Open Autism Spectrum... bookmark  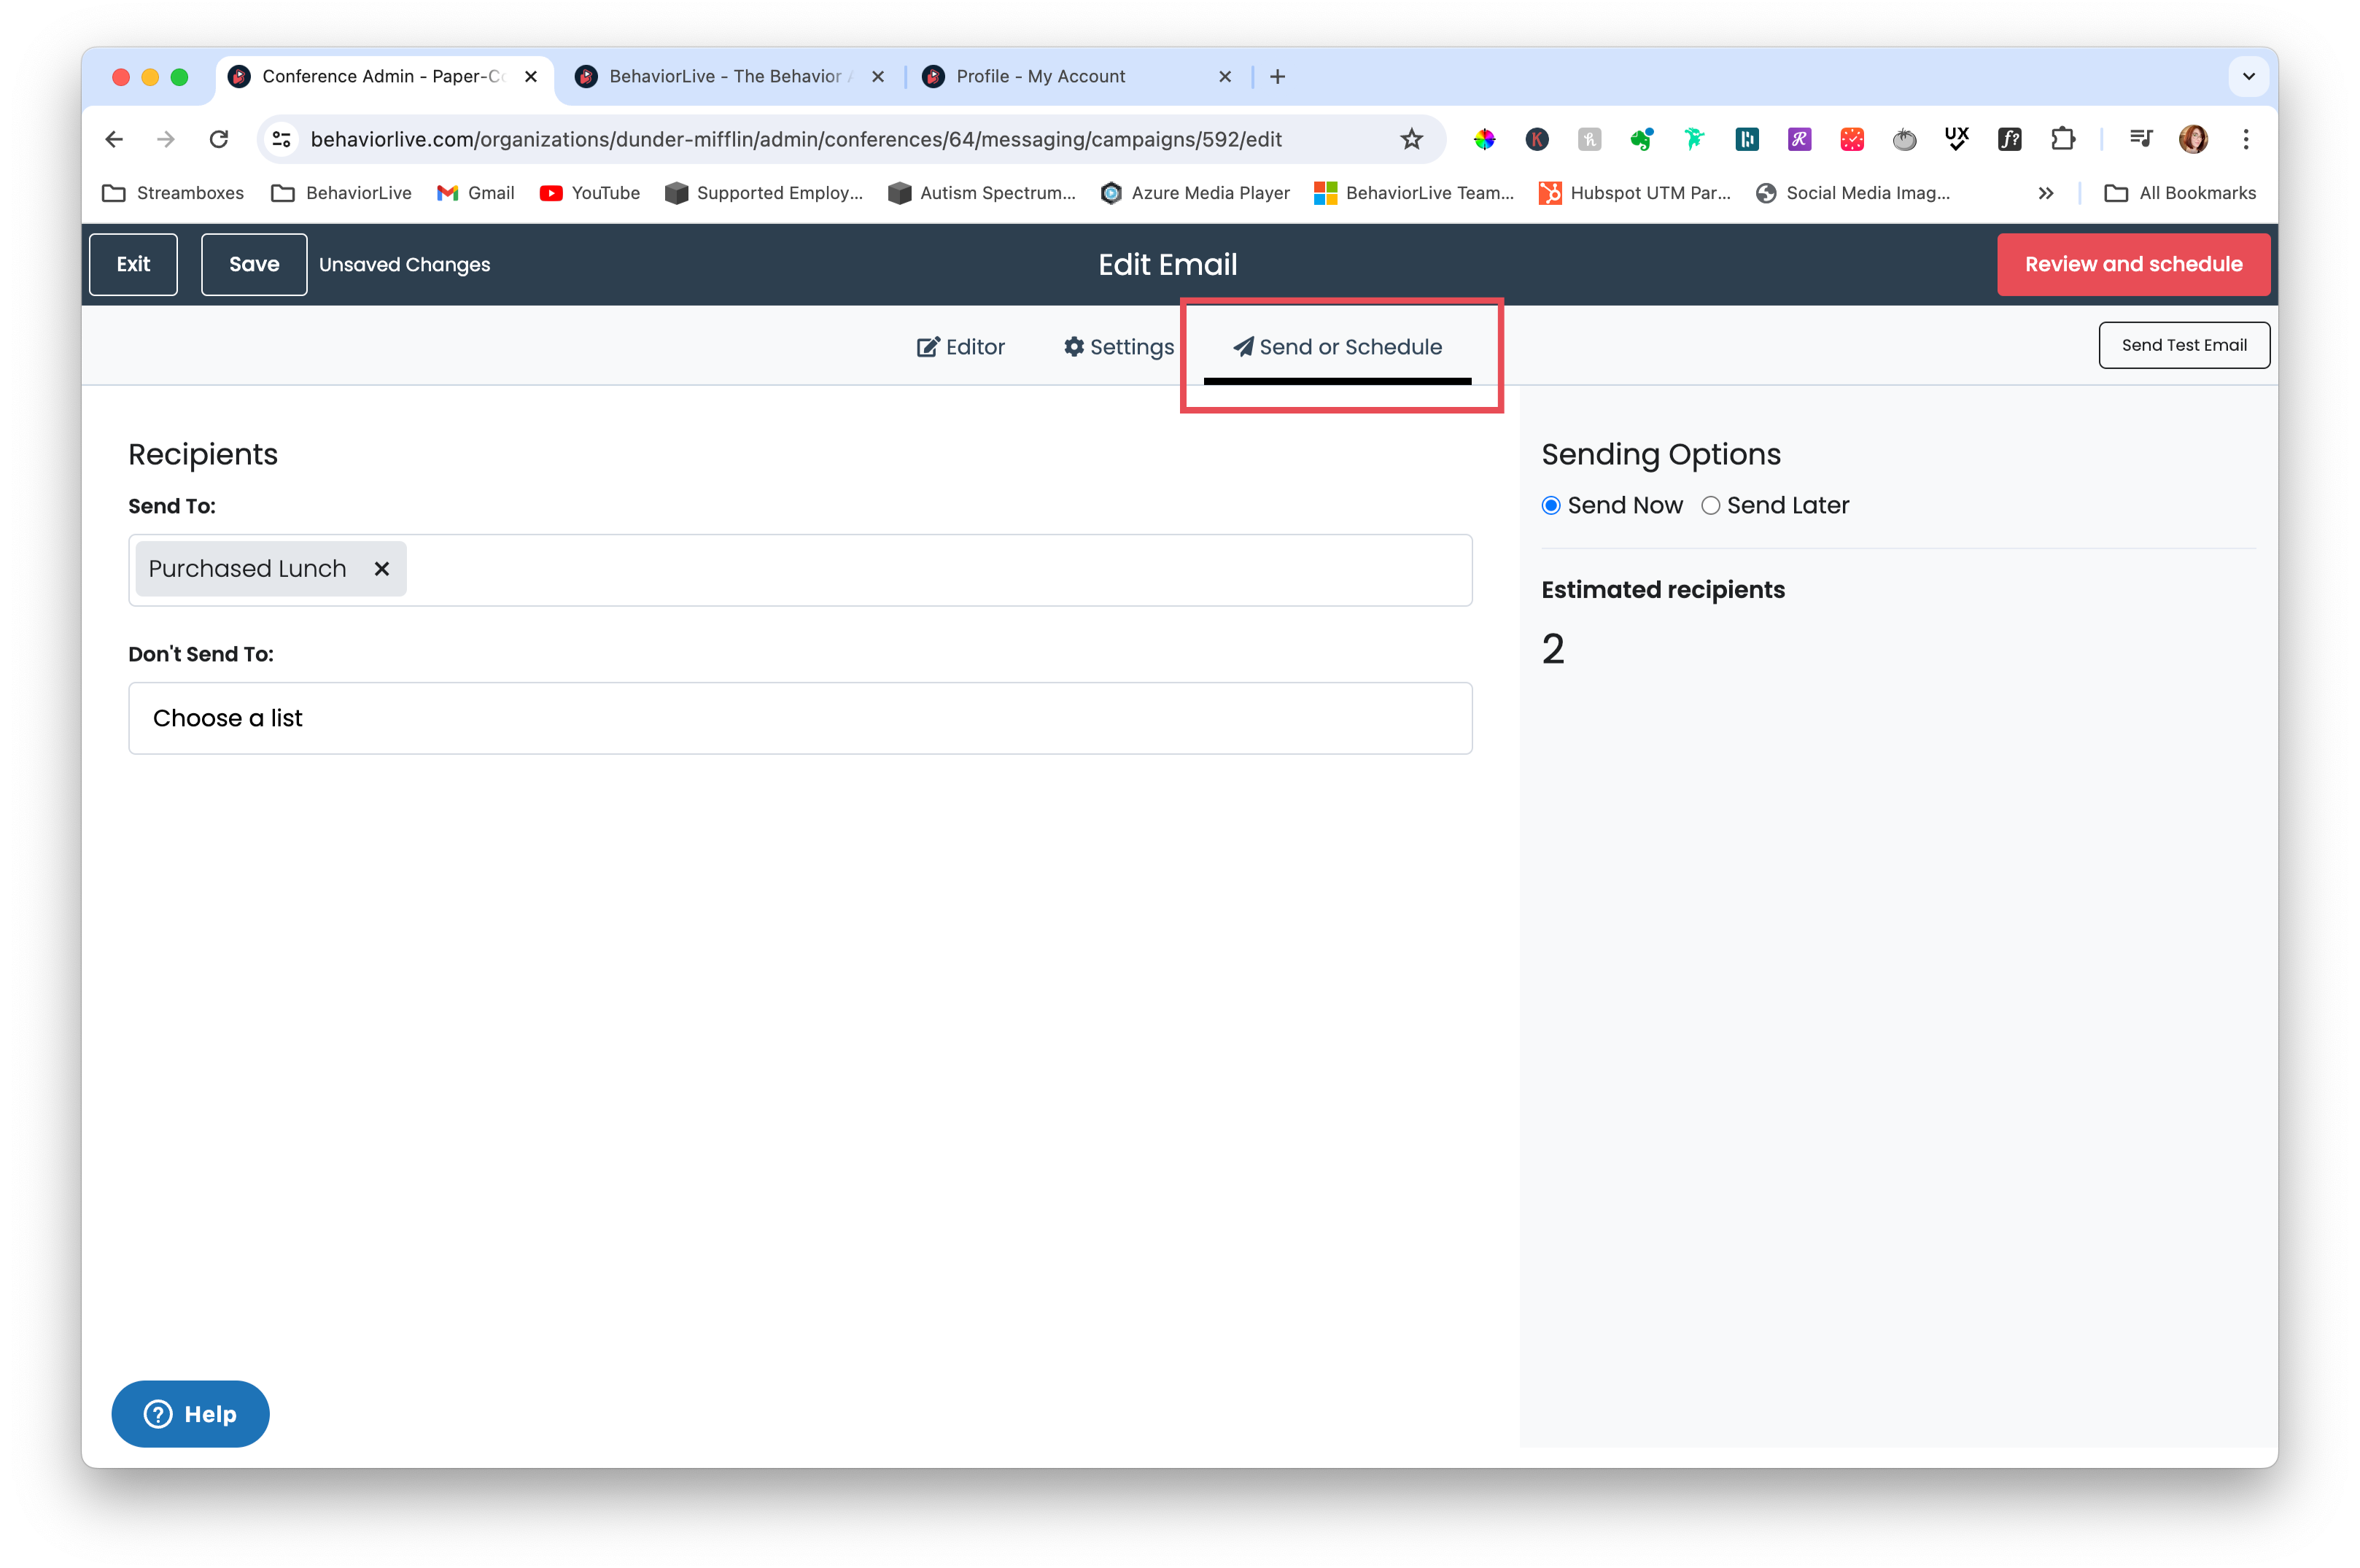(x=982, y=193)
